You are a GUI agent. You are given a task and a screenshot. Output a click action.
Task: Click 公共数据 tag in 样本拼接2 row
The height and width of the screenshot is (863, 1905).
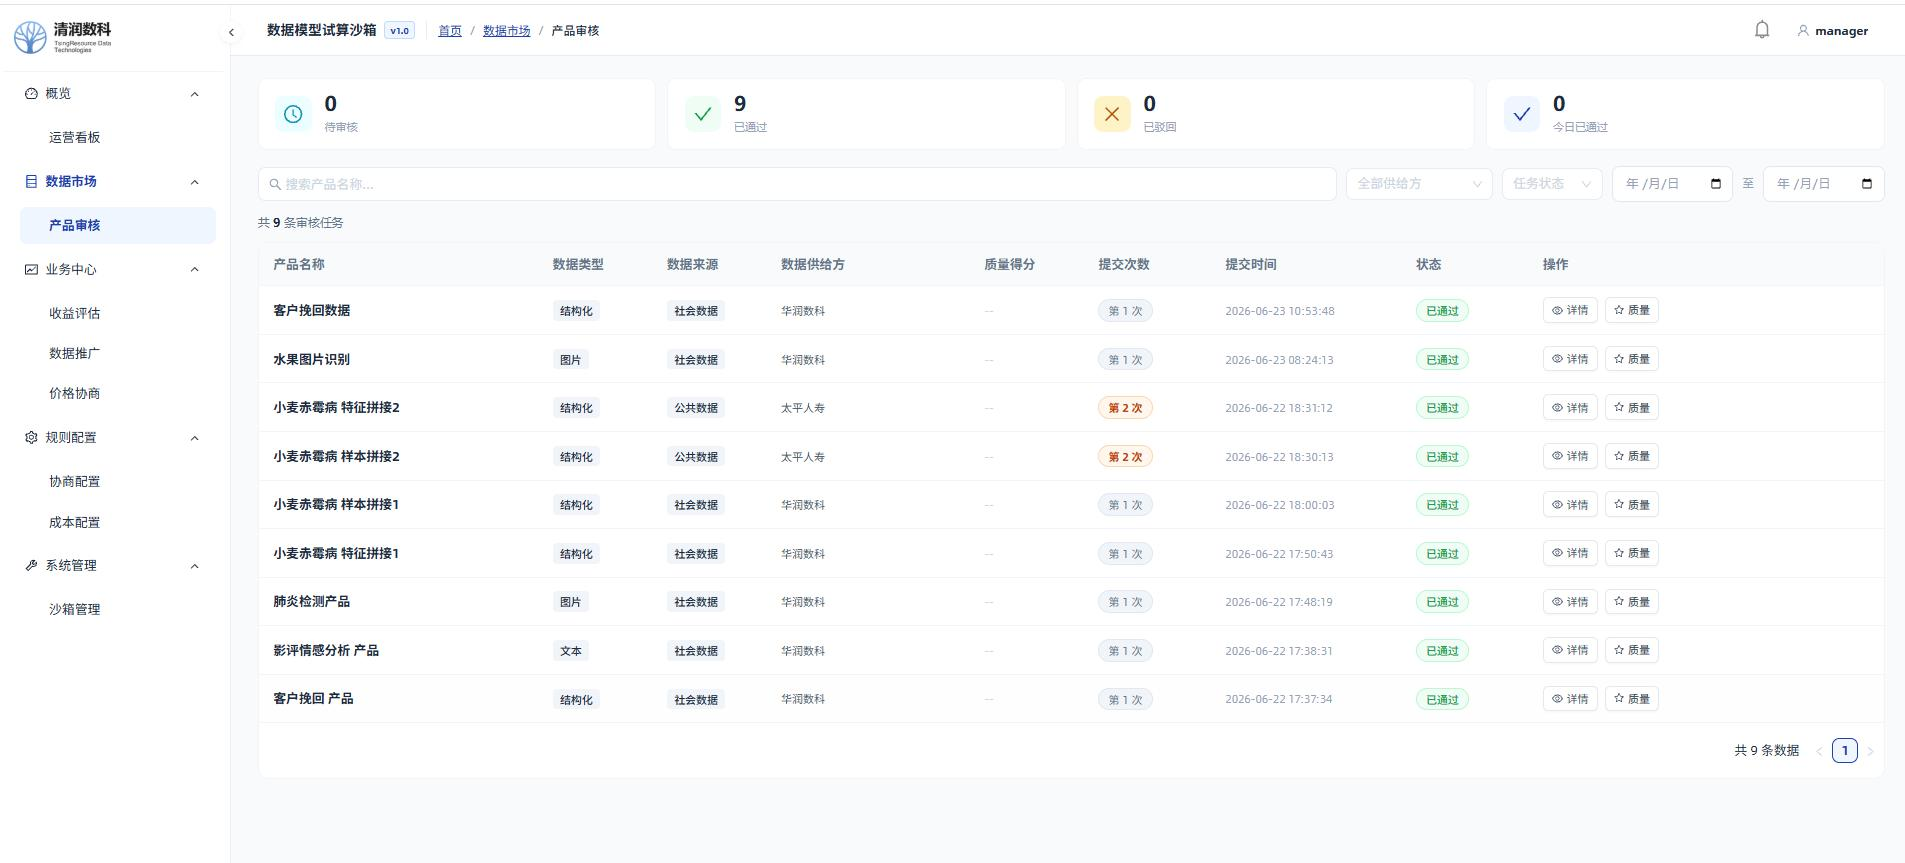696,457
